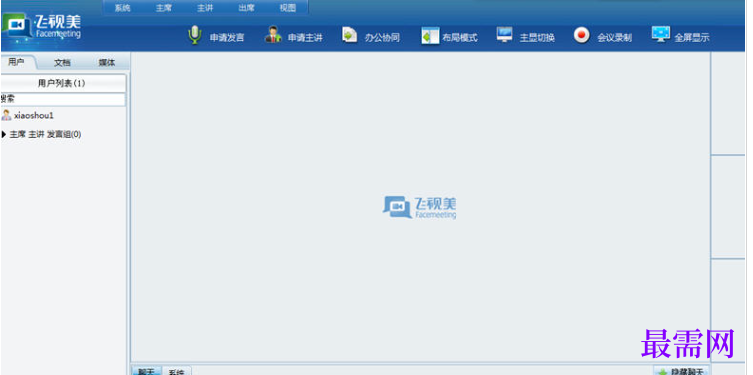Click the monitor icon for 主显切换
Viewport: 753px width, 375px height.
[504, 35]
